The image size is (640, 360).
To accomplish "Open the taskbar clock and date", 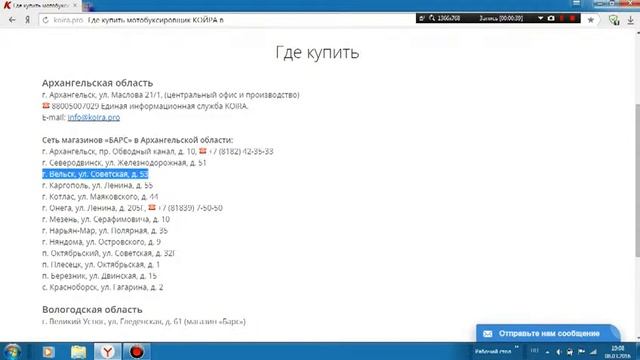I will (x=618, y=352).
